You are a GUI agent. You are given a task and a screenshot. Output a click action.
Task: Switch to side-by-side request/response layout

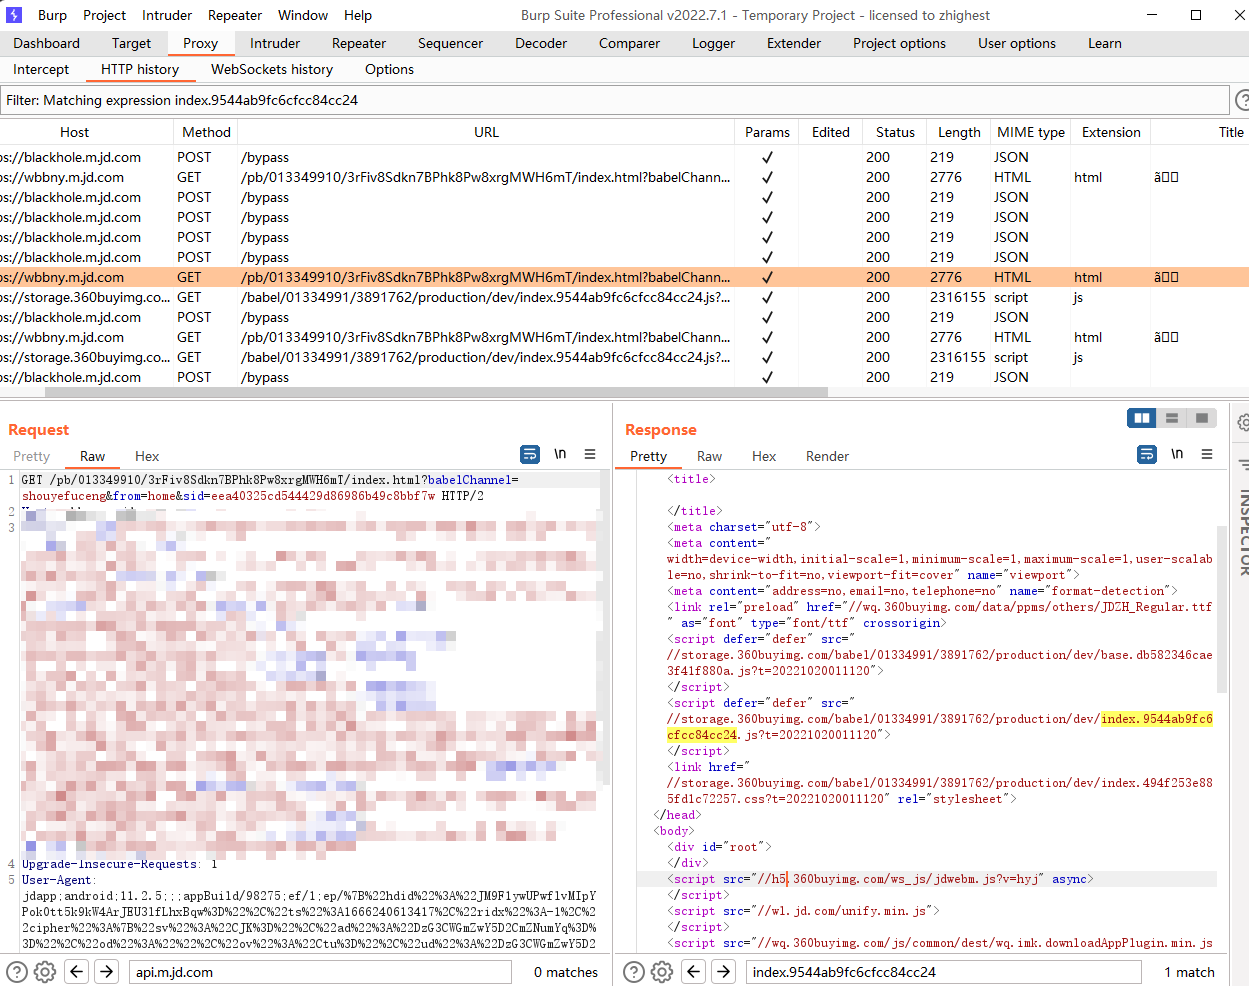click(1142, 418)
